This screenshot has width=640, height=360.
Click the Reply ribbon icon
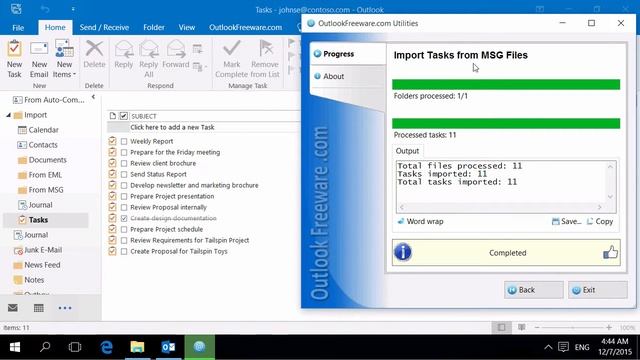tap(124, 54)
